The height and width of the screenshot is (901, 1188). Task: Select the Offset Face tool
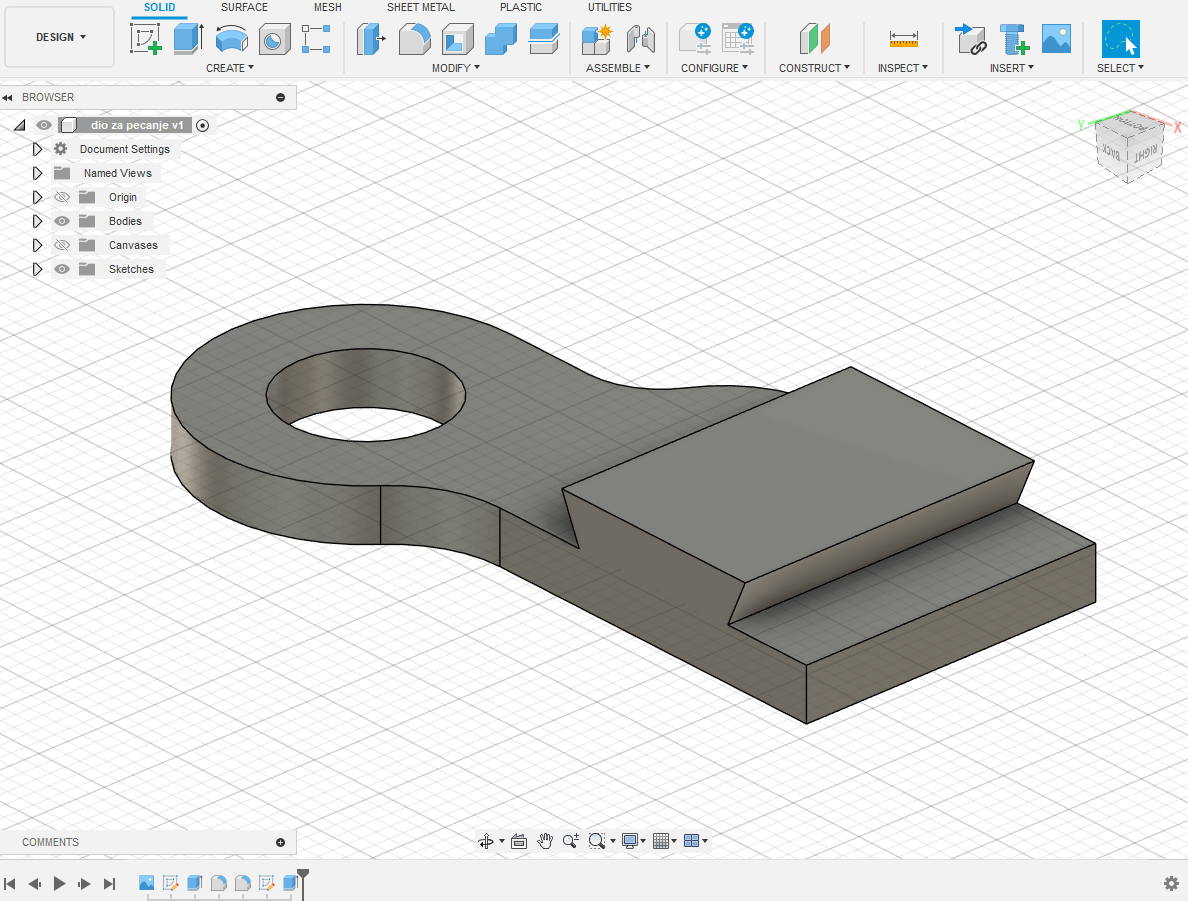(x=544, y=39)
